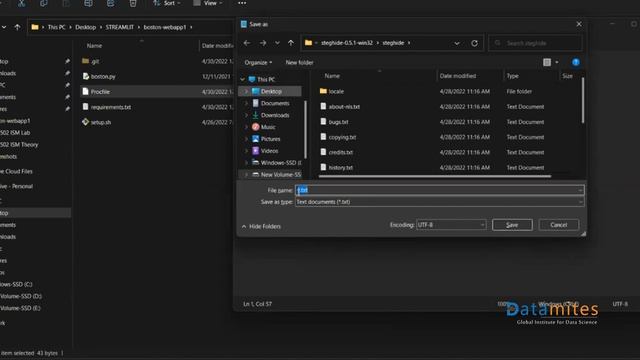Click Delete trash icon in File Explorer toolbar
This screenshot has height=360, width=640.
click(x=133, y=3)
